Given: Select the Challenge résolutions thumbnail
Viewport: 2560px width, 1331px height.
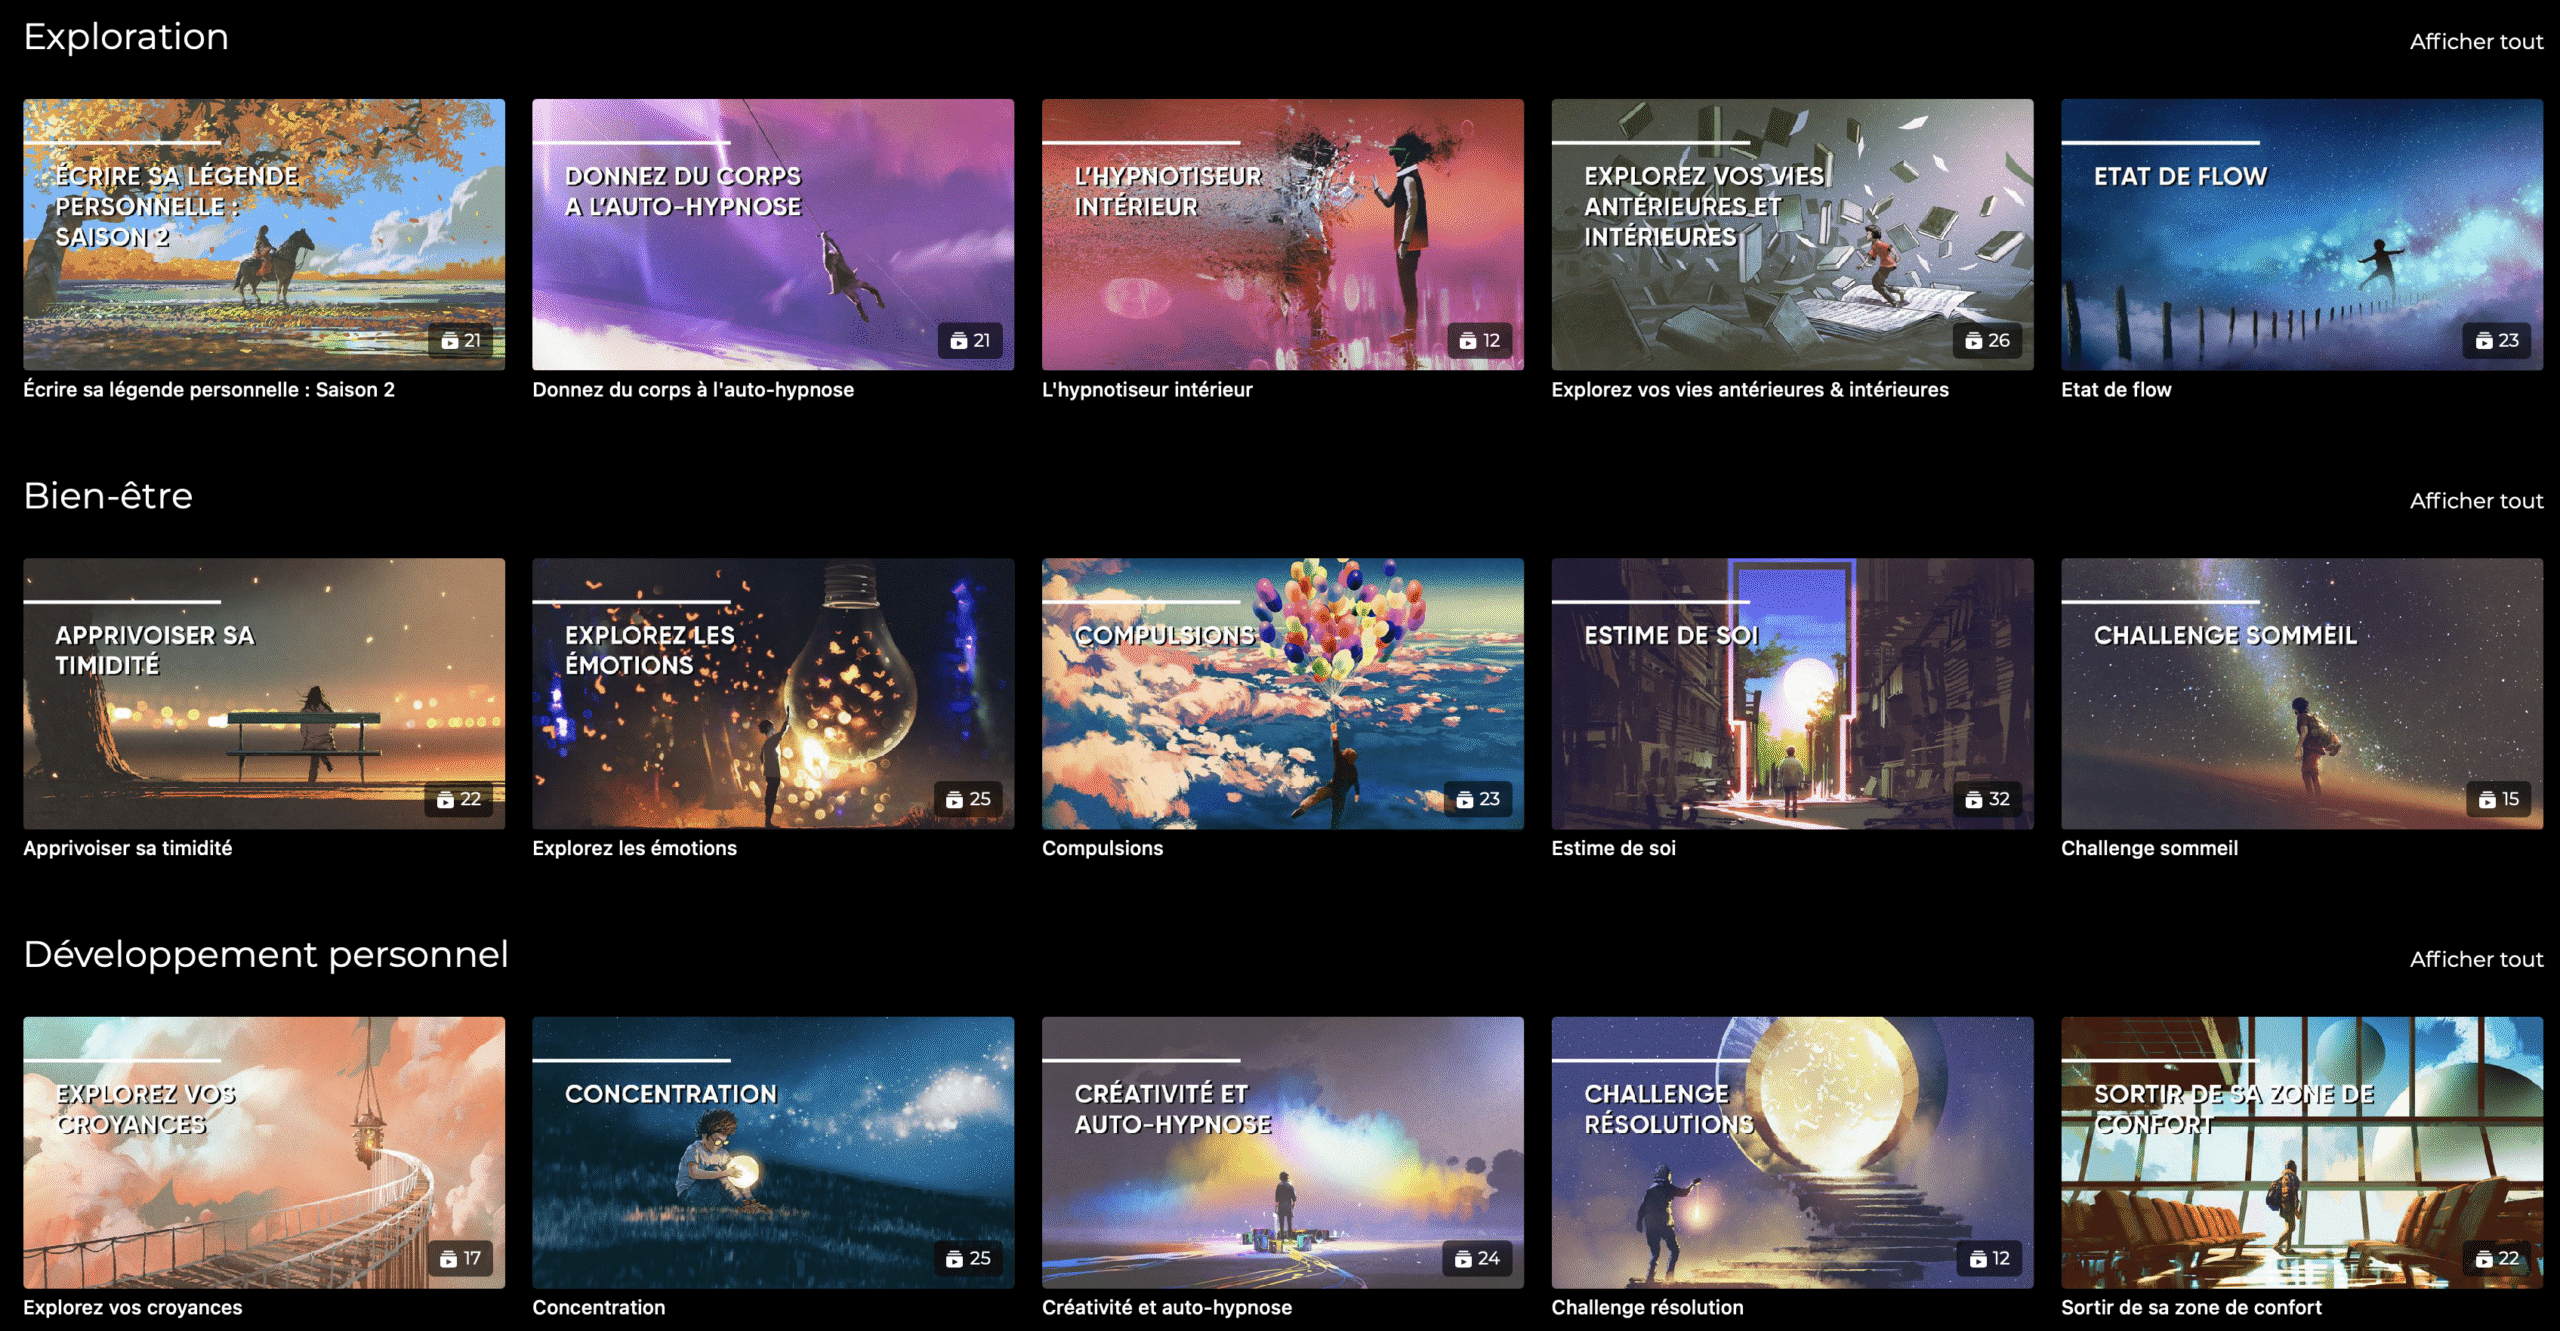Looking at the screenshot, I should [x=1791, y=1152].
